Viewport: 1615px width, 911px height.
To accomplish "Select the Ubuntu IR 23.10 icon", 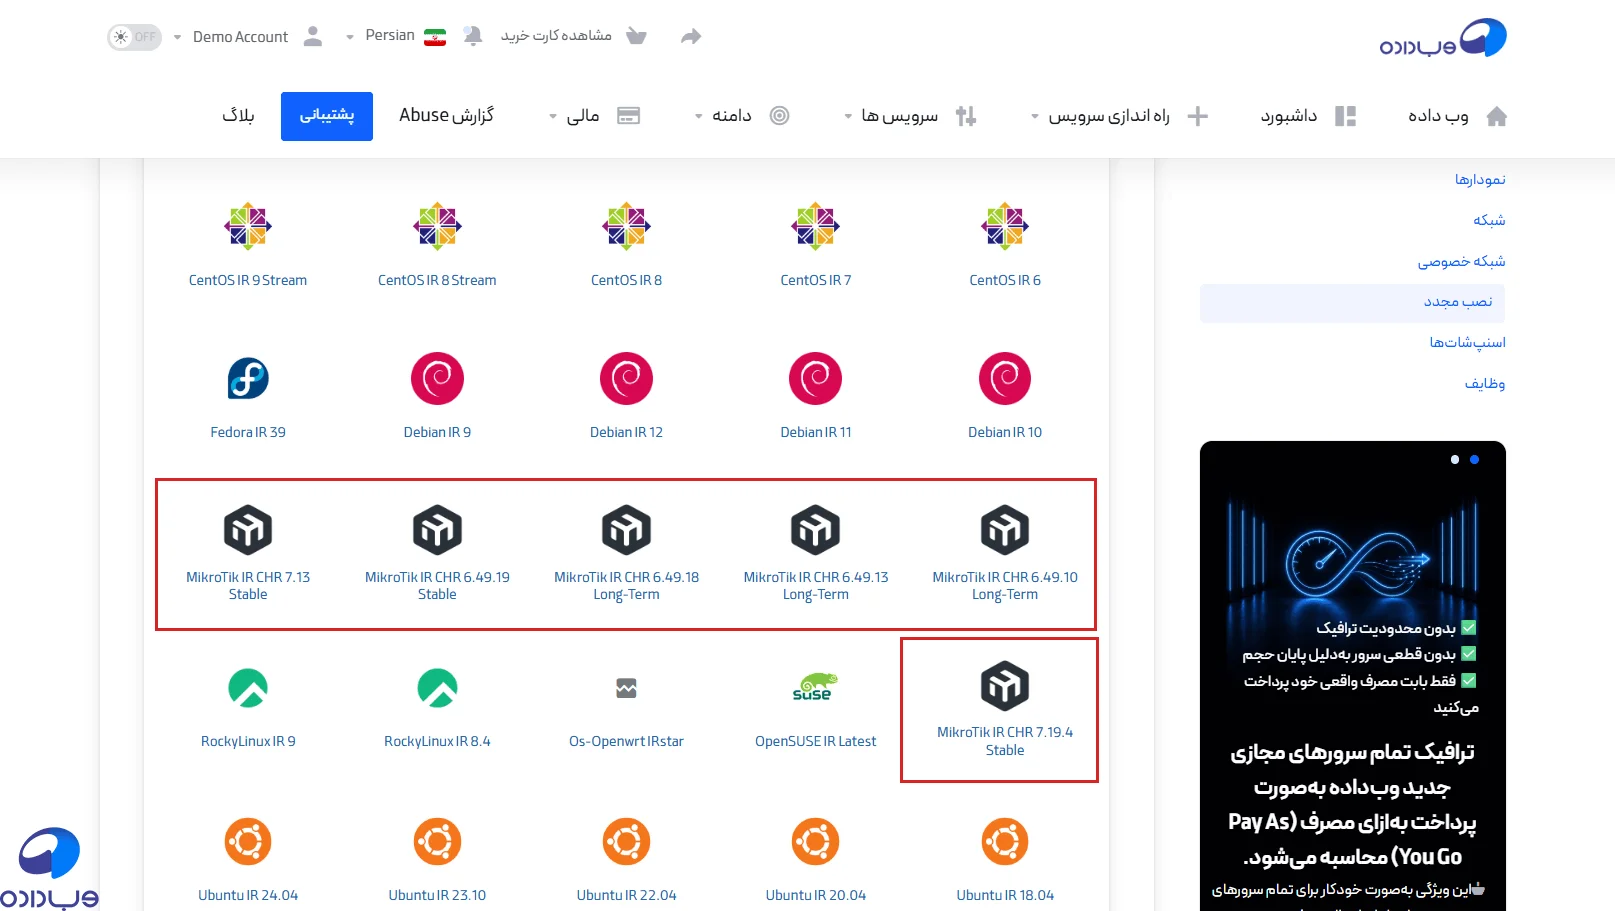I will 437,842.
